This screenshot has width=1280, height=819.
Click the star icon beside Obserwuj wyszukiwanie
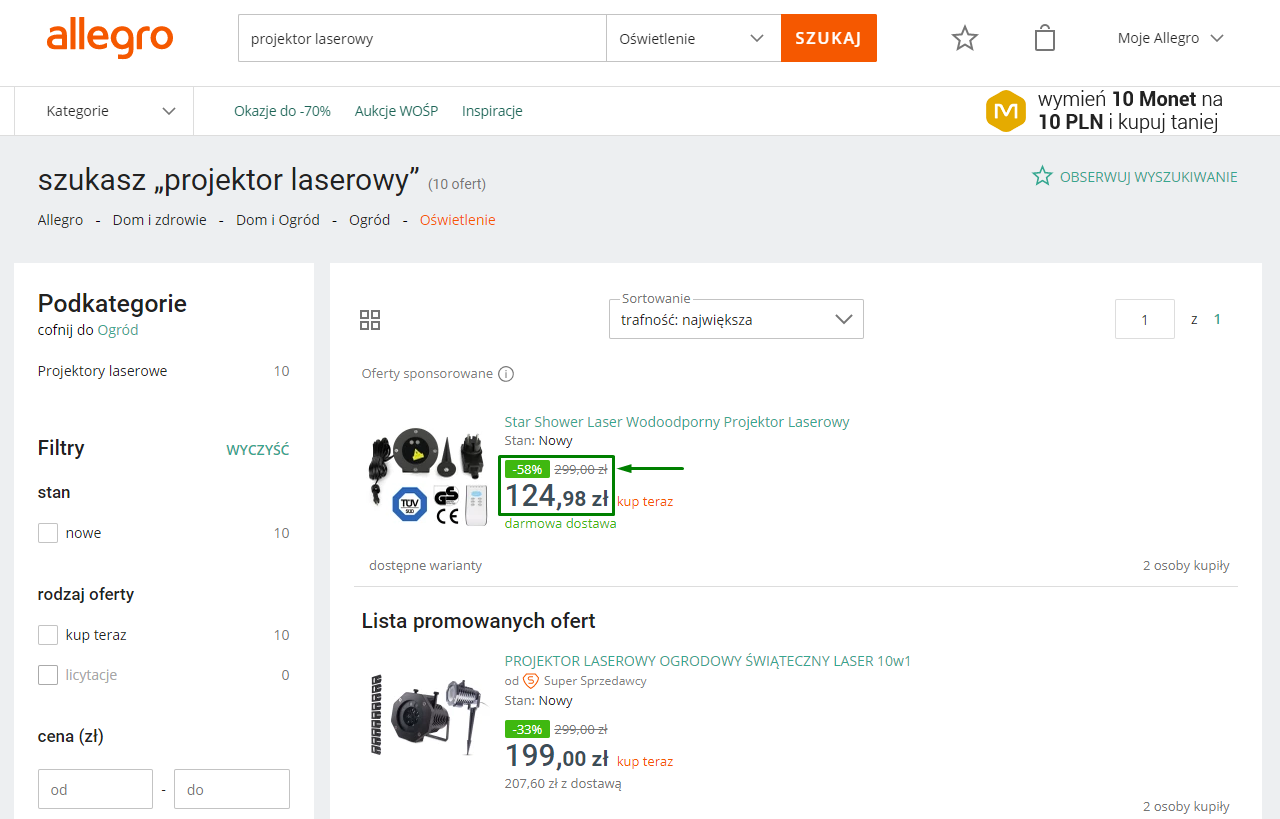[x=1042, y=176]
